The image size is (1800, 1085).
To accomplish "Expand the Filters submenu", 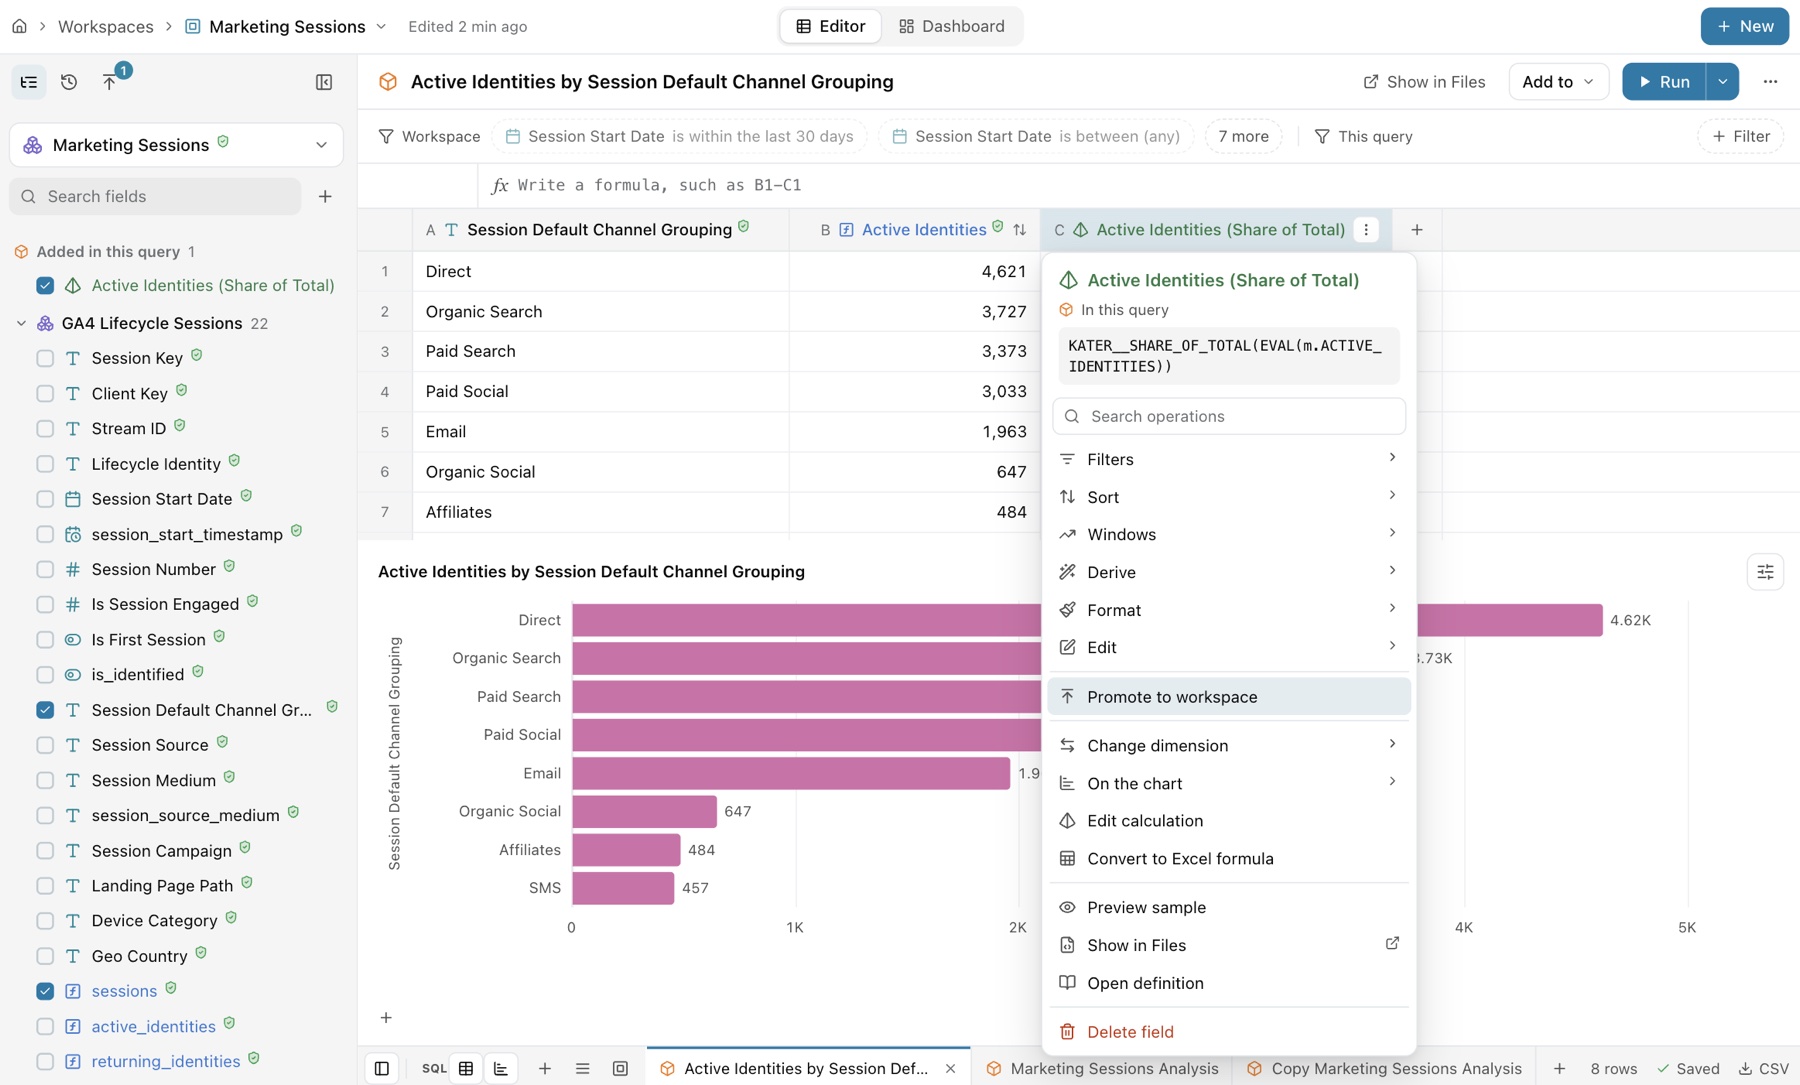I will point(1229,459).
